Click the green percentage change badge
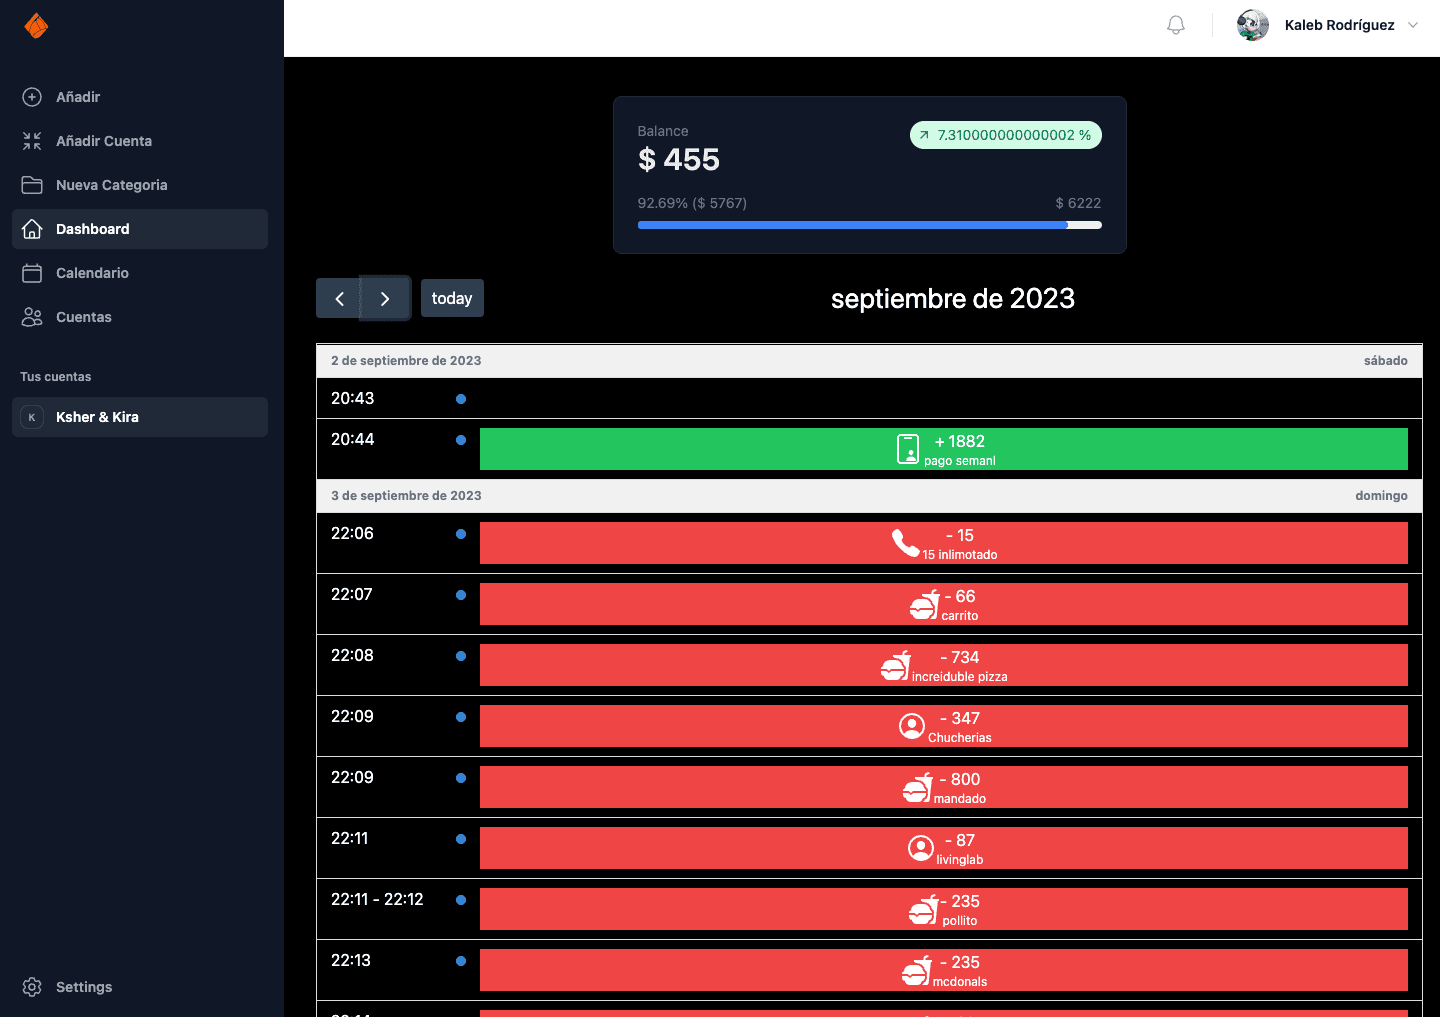Image resolution: width=1440 pixels, height=1017 pixels. [x=1005, y=135]
